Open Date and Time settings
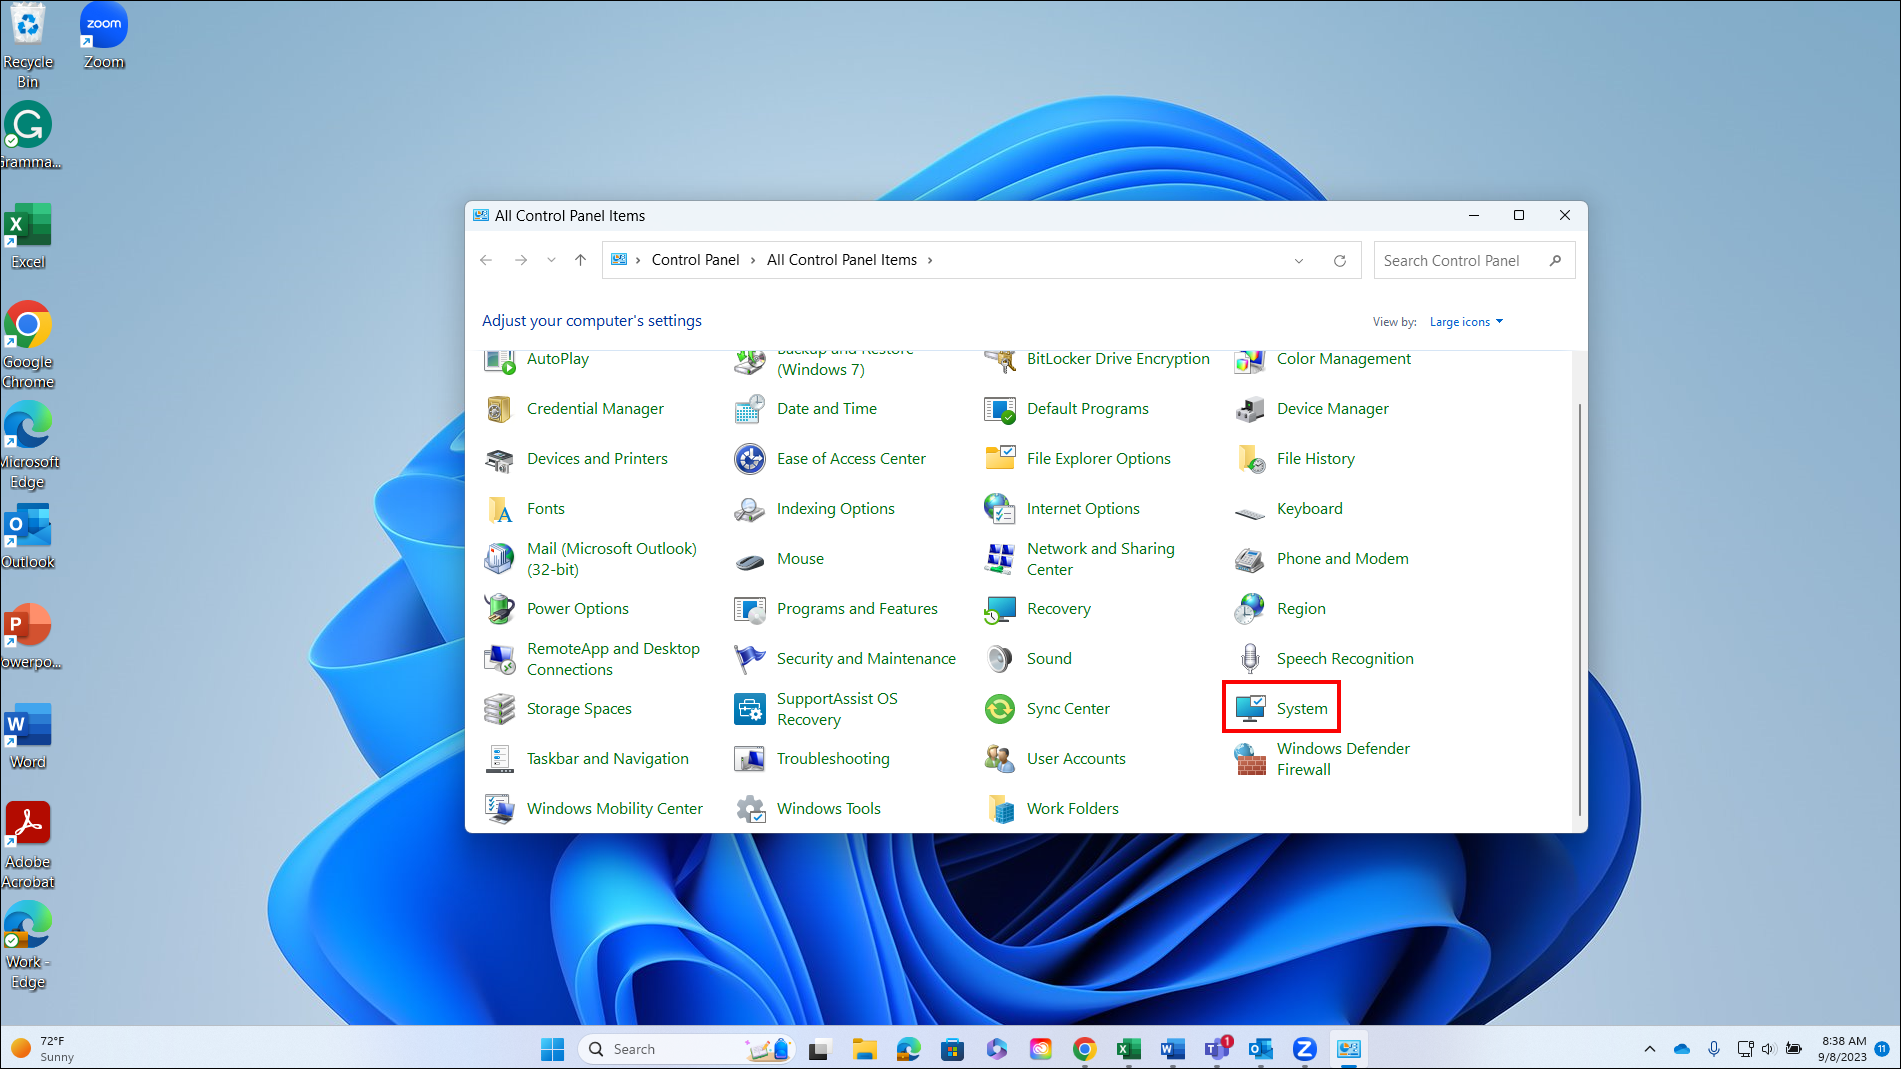 (x=826, y=408)
